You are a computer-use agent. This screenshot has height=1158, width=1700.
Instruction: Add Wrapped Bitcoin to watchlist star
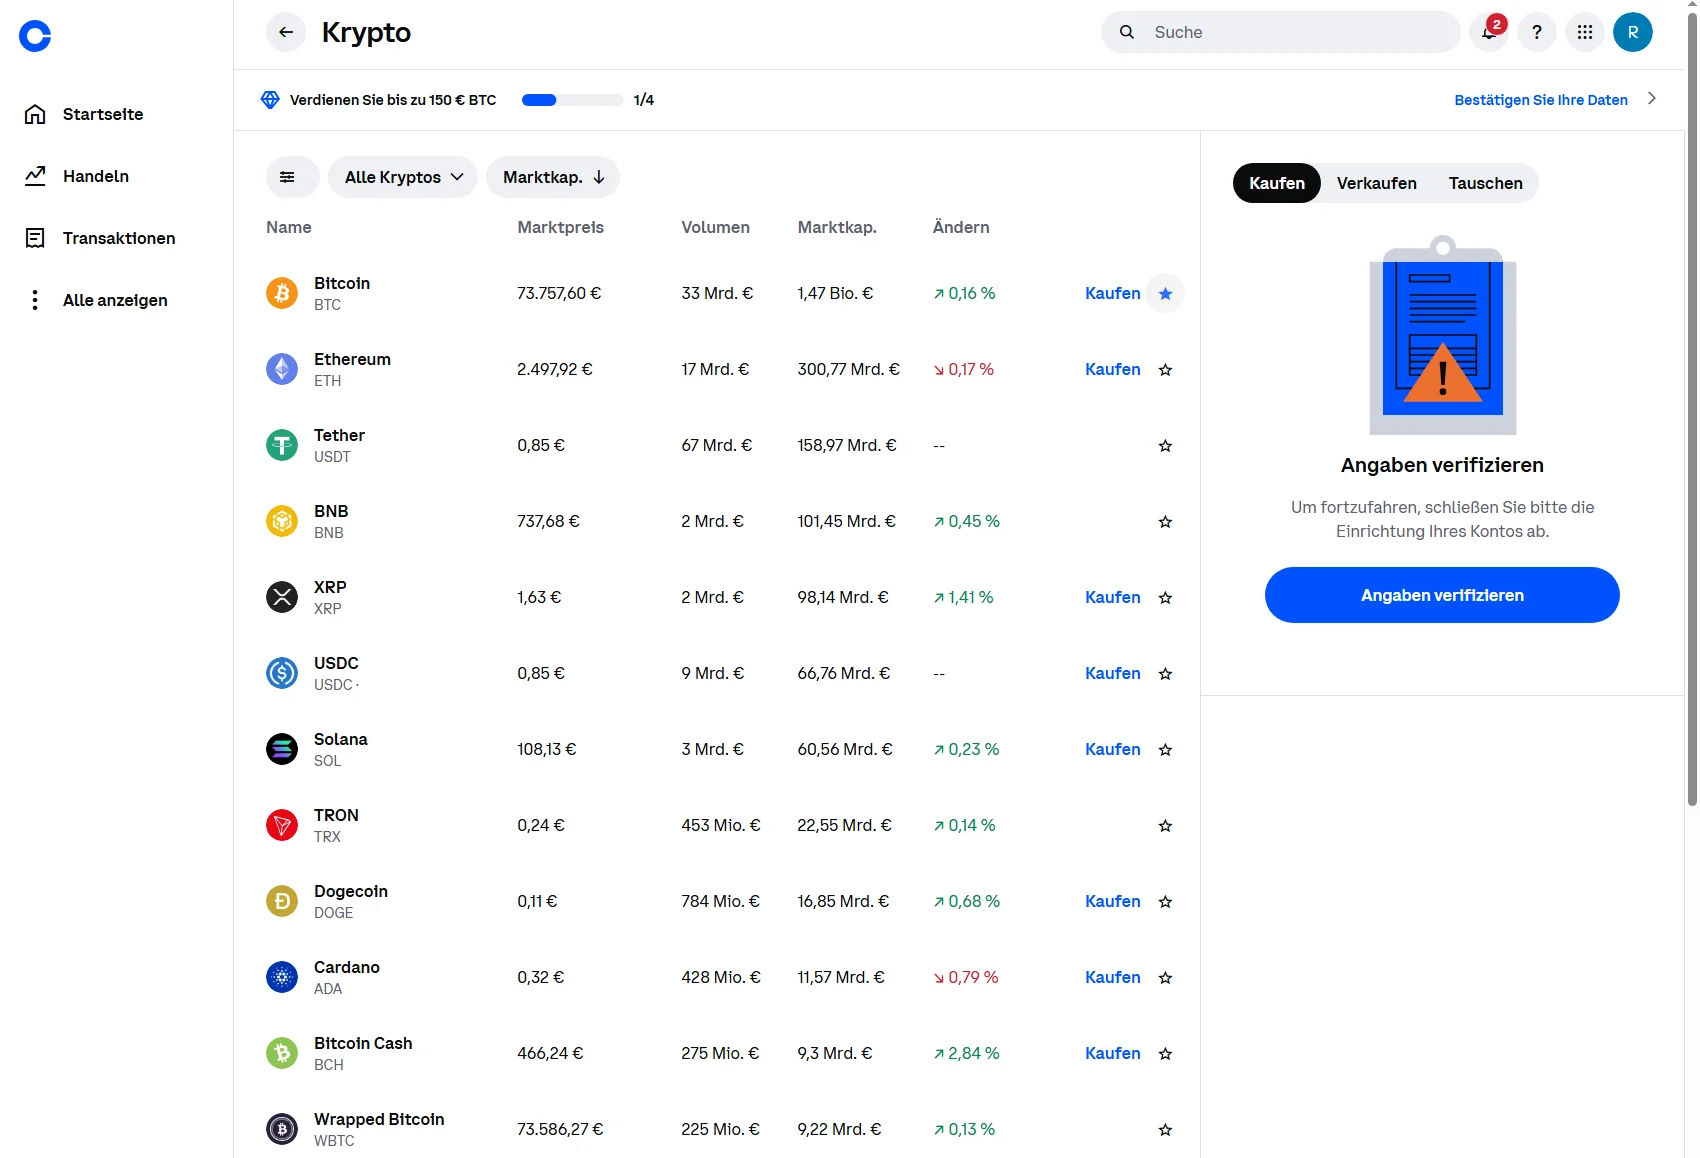pos(1165,1129)
